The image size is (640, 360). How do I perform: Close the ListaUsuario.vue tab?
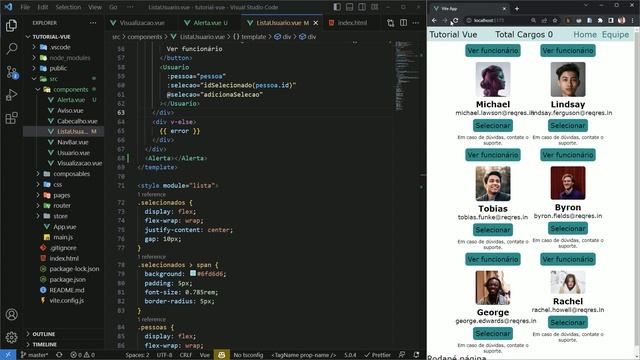click(316, 23)
